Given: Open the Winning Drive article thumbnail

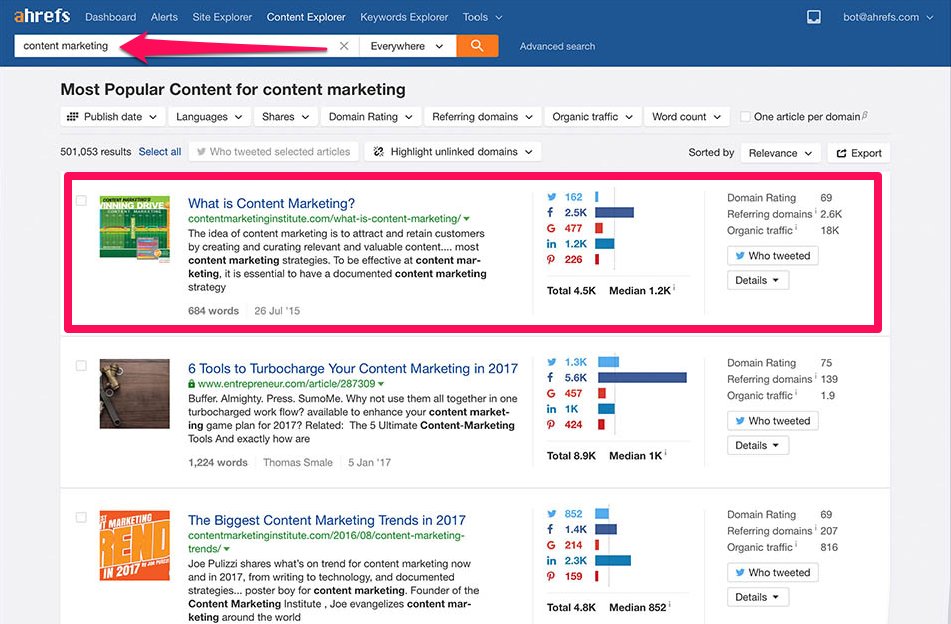Looking at the screenshot, I should [x=135, y=229].
